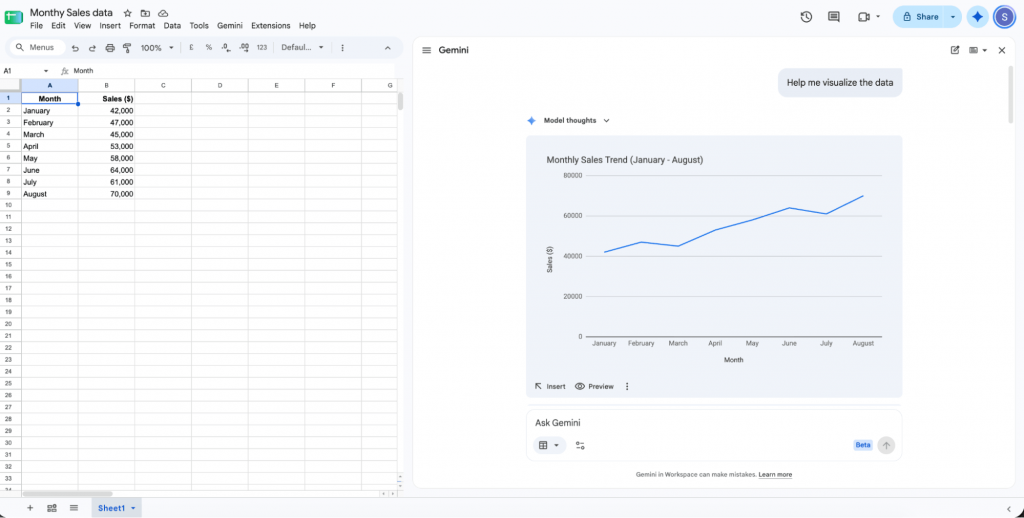The height and width of the screenshot is (518, 1024).
Task: Open the Tools menu
Action: tap(199, 26)
